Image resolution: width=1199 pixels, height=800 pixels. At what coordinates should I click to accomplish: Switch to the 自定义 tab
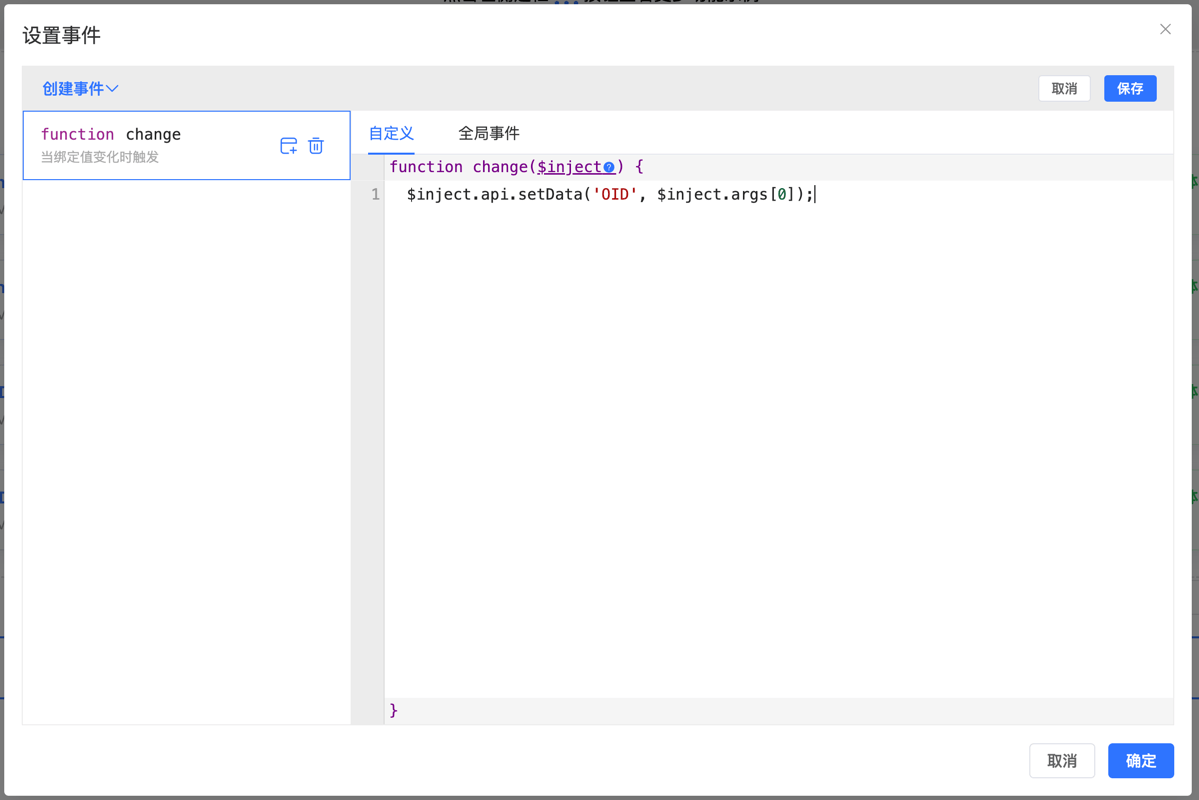[x=391, y=133]
